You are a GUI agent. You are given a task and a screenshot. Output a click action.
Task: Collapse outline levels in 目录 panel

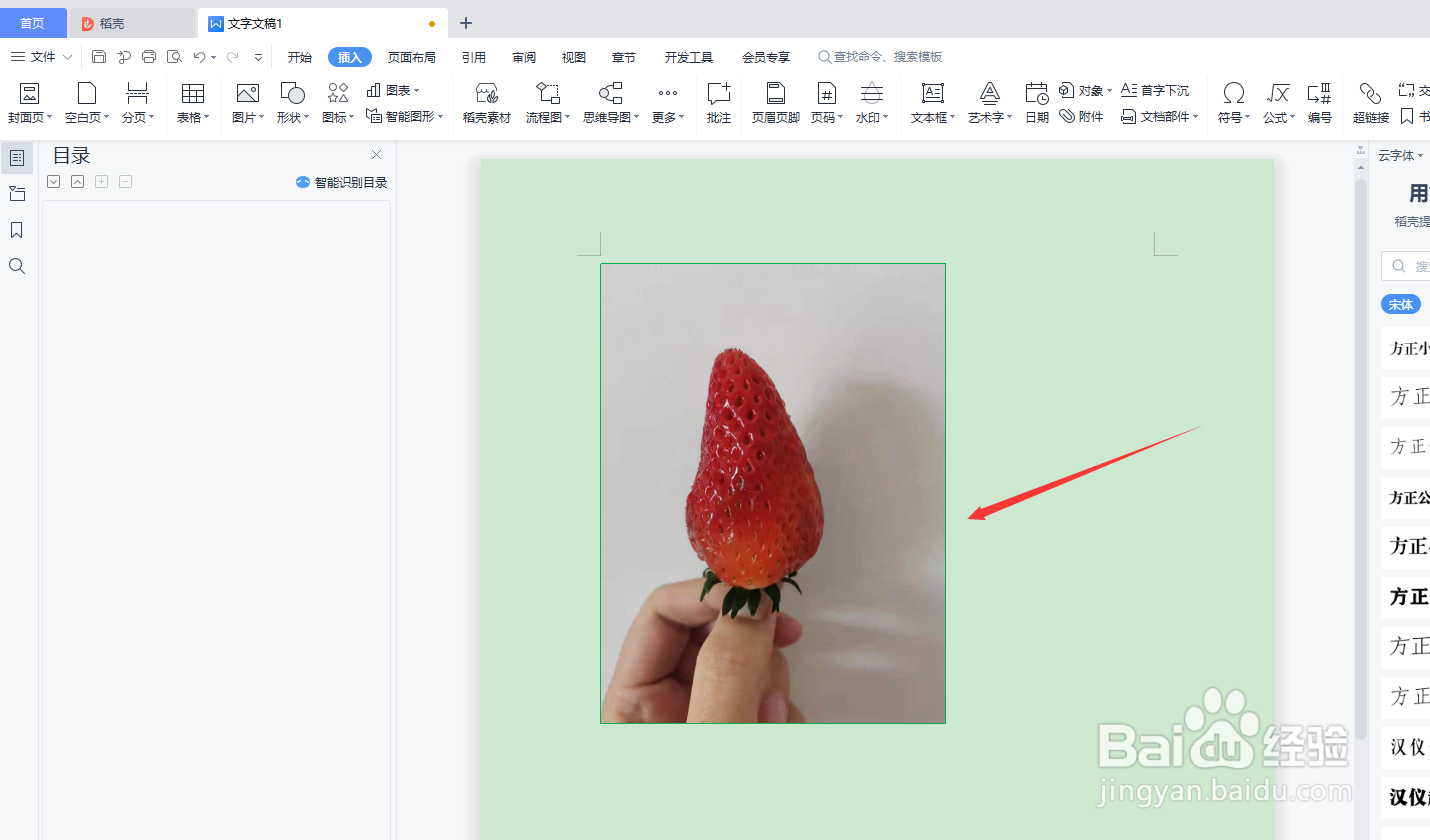(x=77, y=181)
